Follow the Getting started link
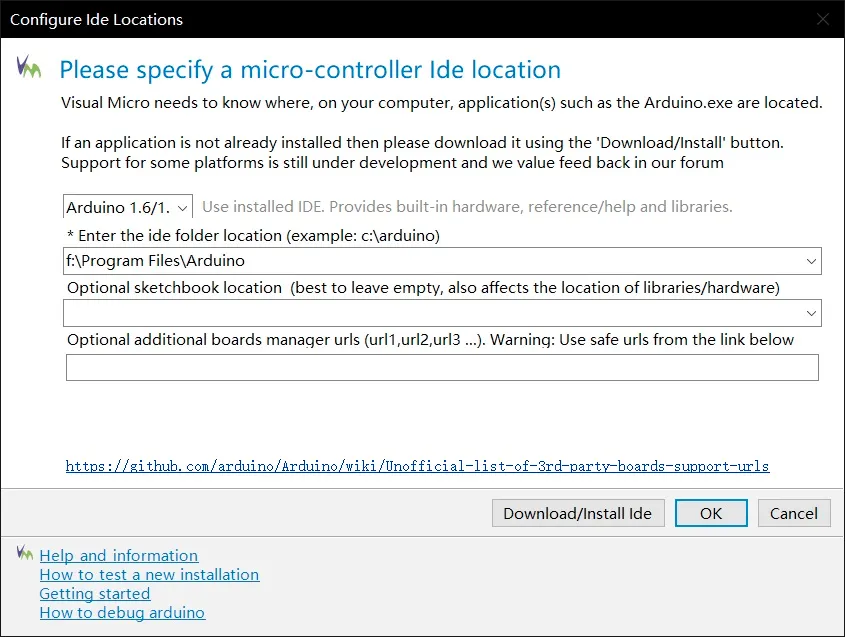Image resolution: width=845 pixels, height=637 pixels. (94, 594)
